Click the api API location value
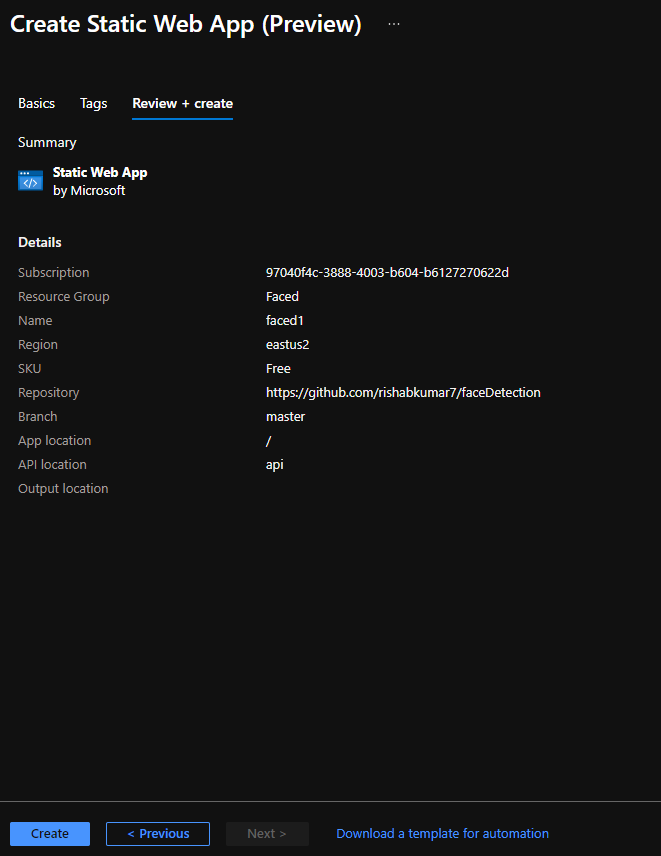Image resolution: width=661 pixels, height=856 pixels. coord(275,465)
